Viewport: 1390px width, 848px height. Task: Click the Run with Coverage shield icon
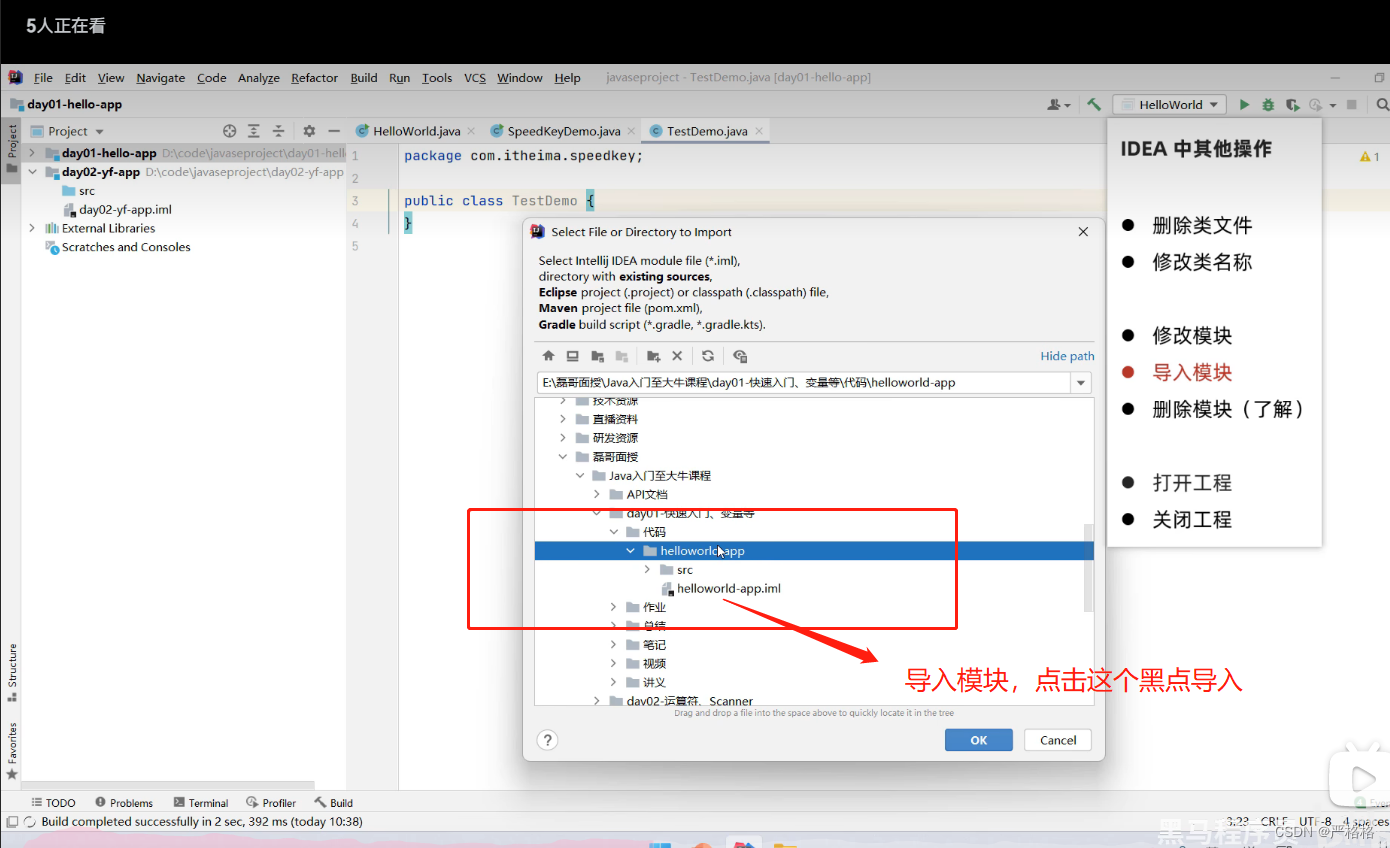click(1292, 104)
